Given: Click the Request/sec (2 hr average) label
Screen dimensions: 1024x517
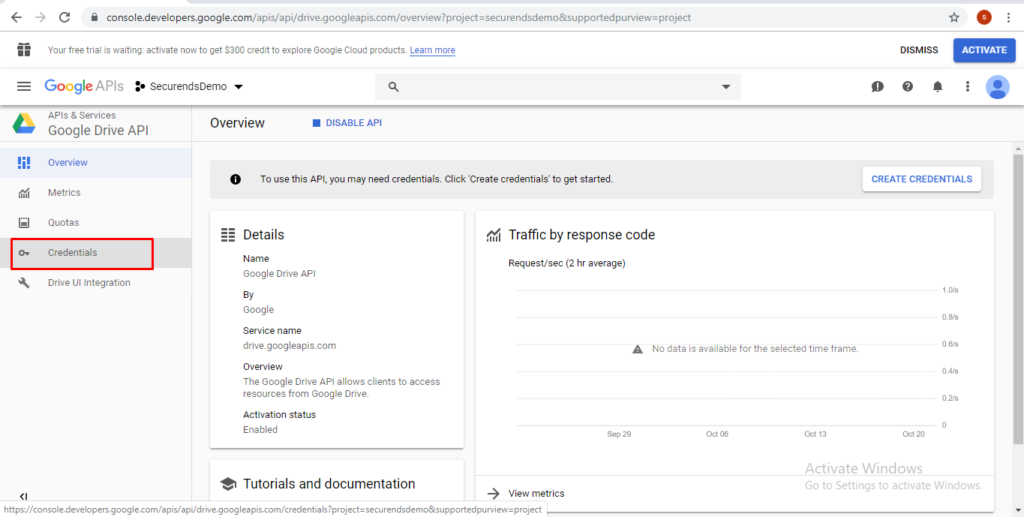Looking at the screenshot, I should (x=567, y=263).
